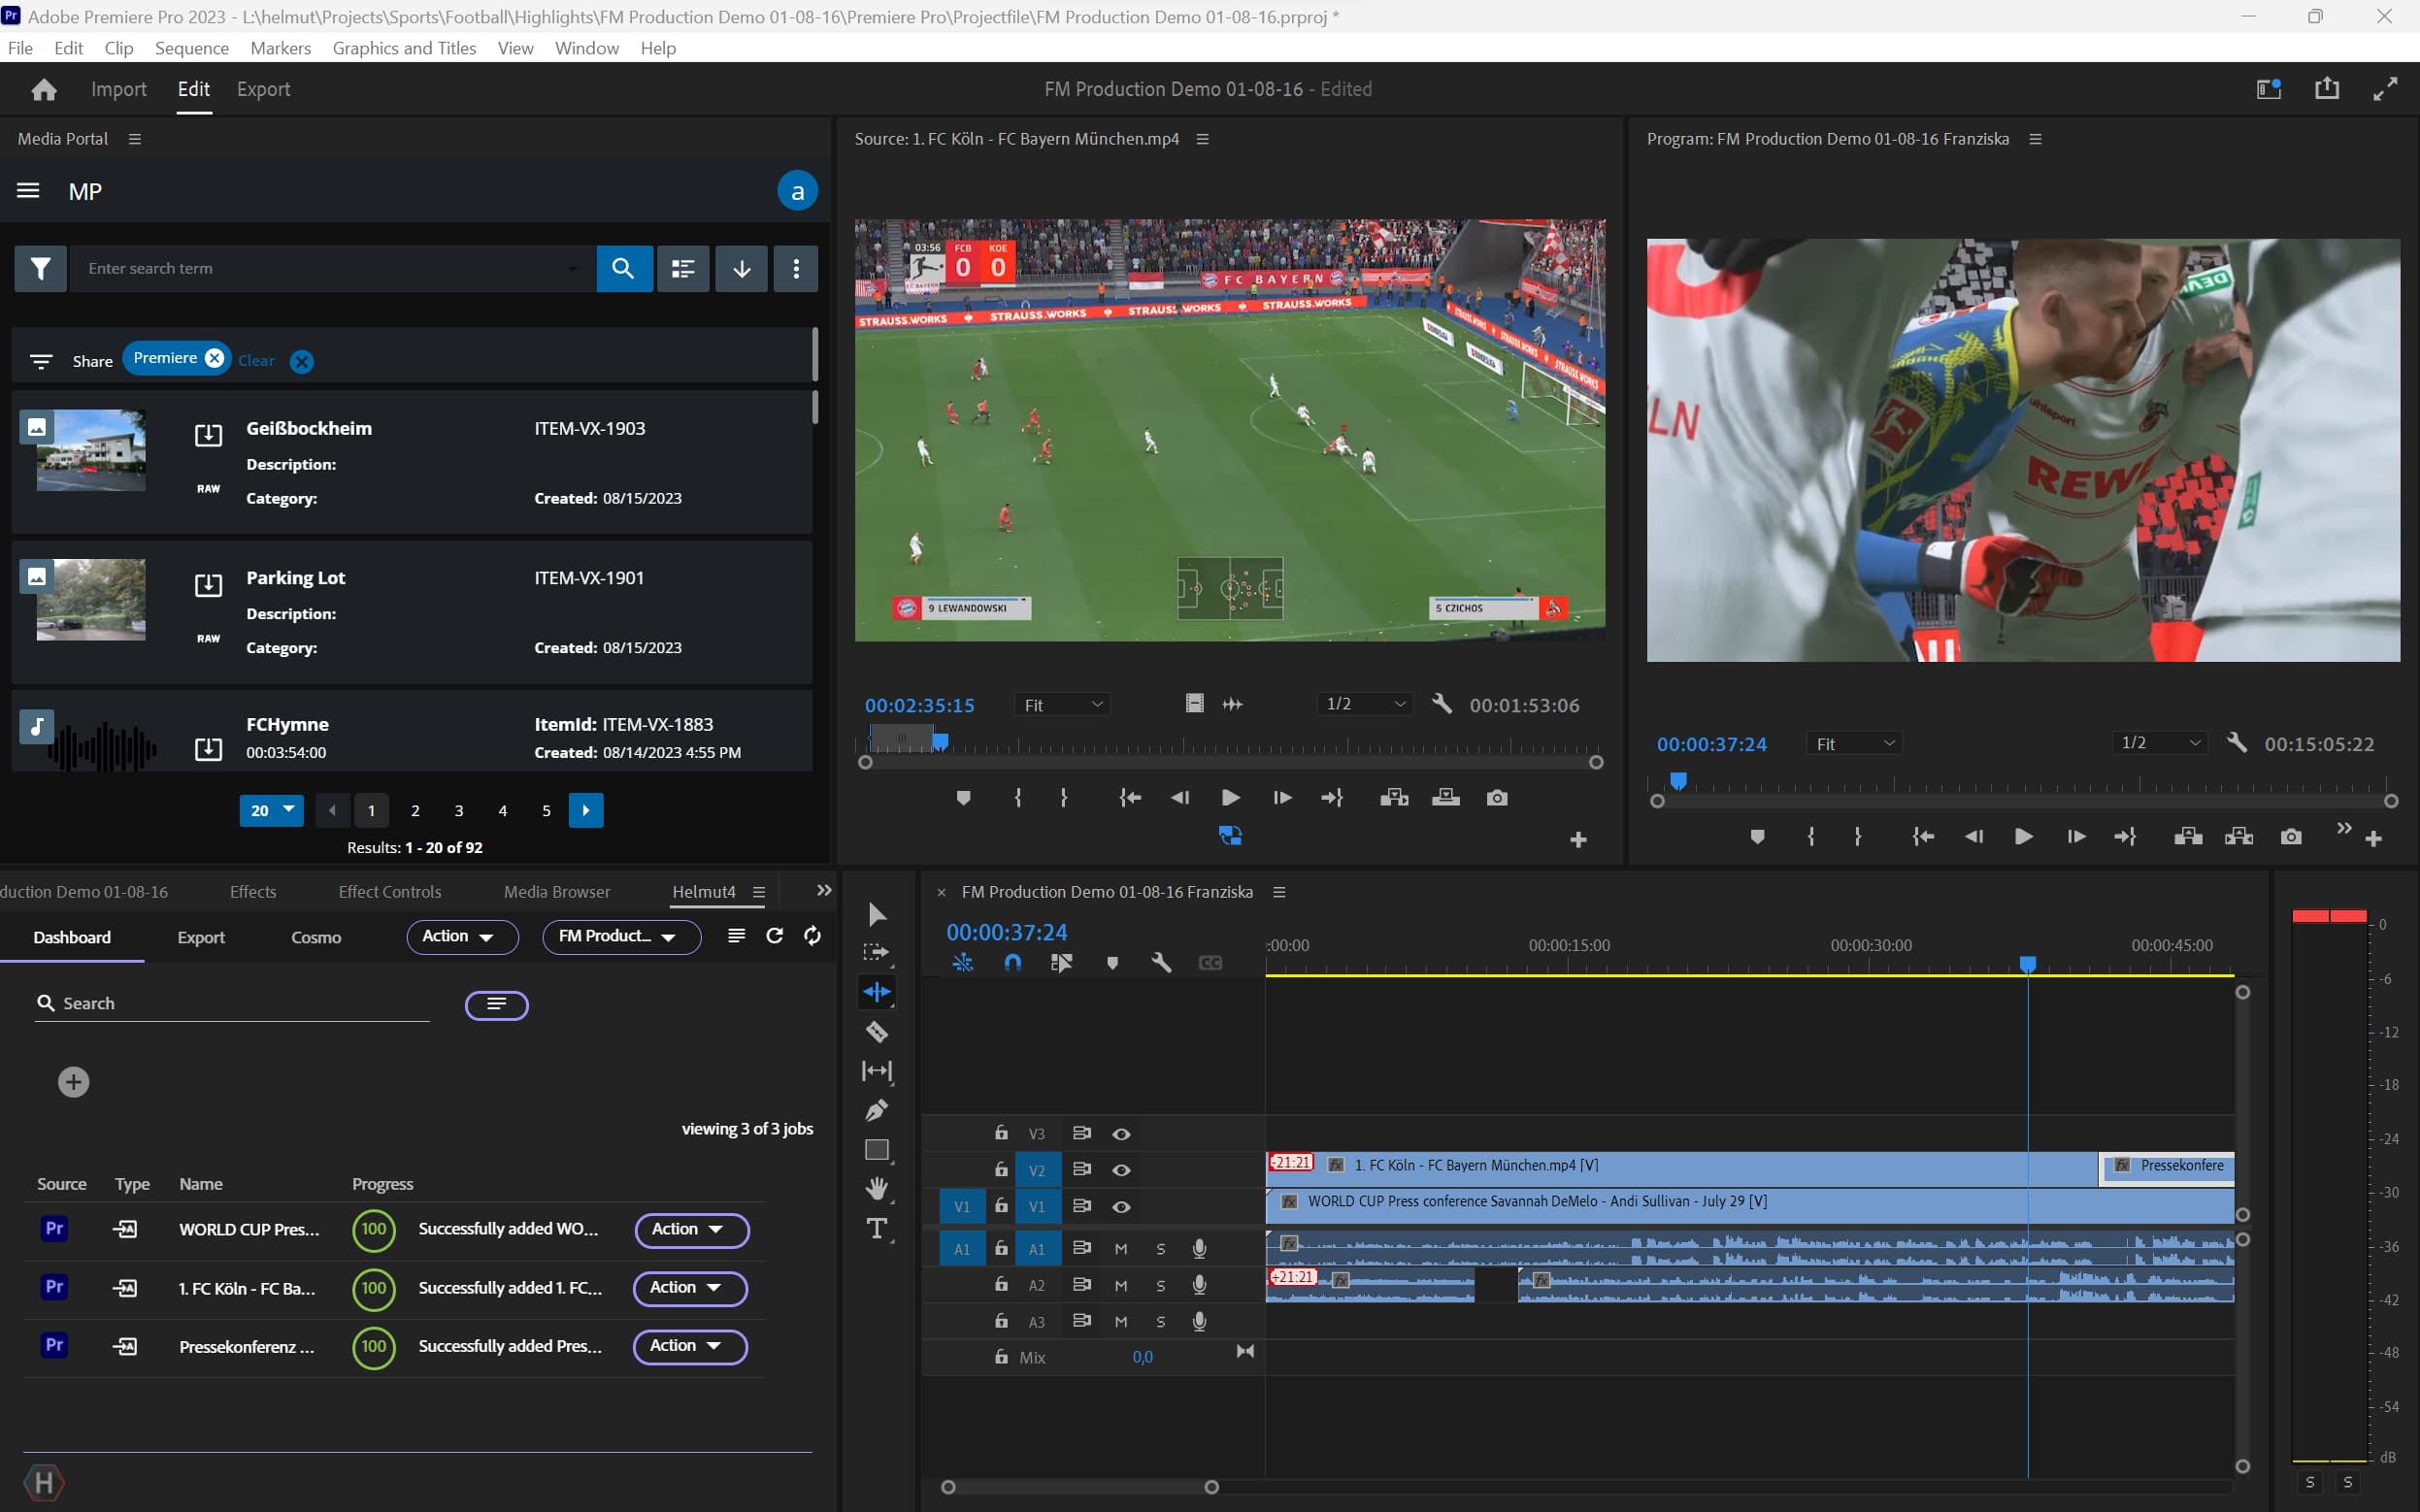Open Source monitor Fit zoom dropdown
The image size is (2420, 1512).
(1062, 705)
